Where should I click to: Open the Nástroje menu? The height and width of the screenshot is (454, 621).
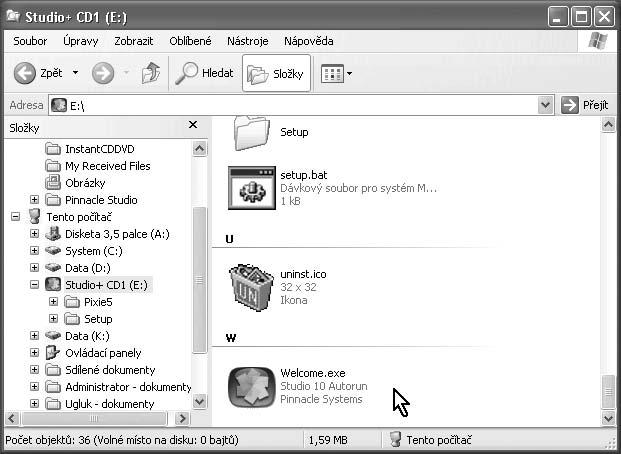click(248, 41)
